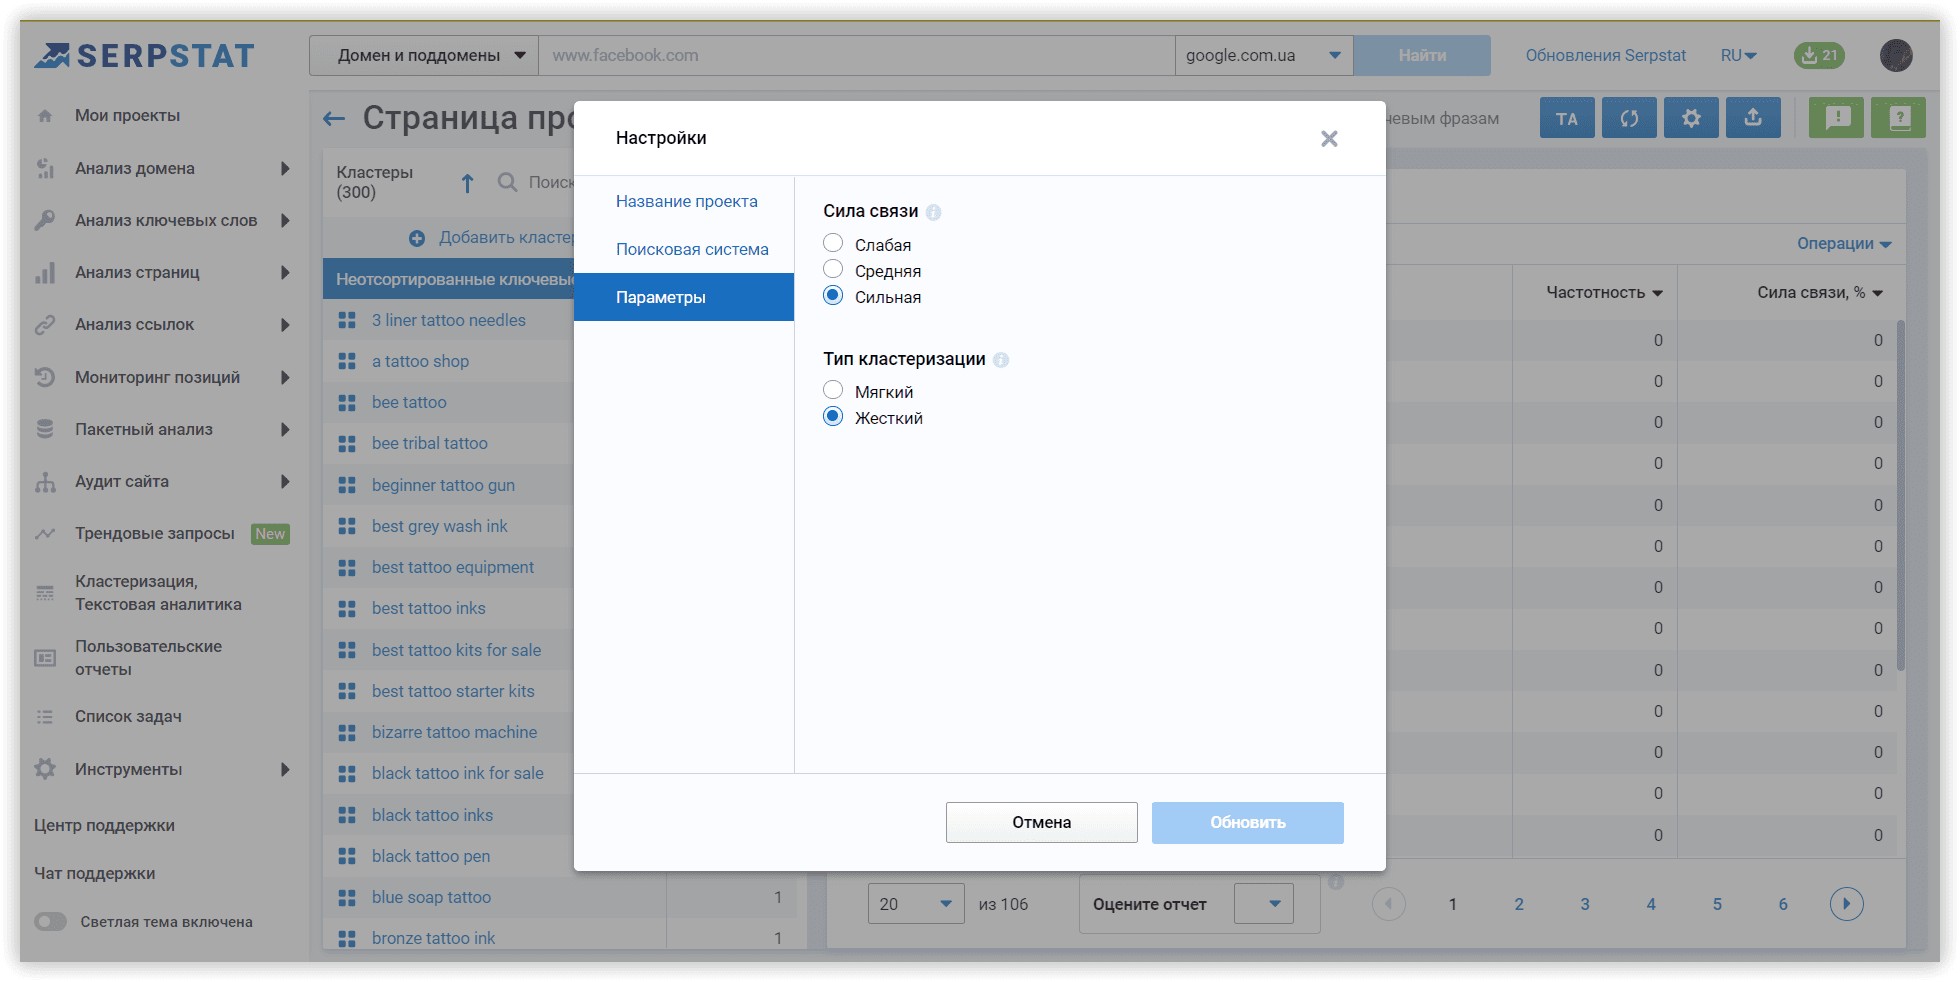Click the green feedback exclamation icon
This screenshot has width=1960, height=982.
[x=1837, y=118]
